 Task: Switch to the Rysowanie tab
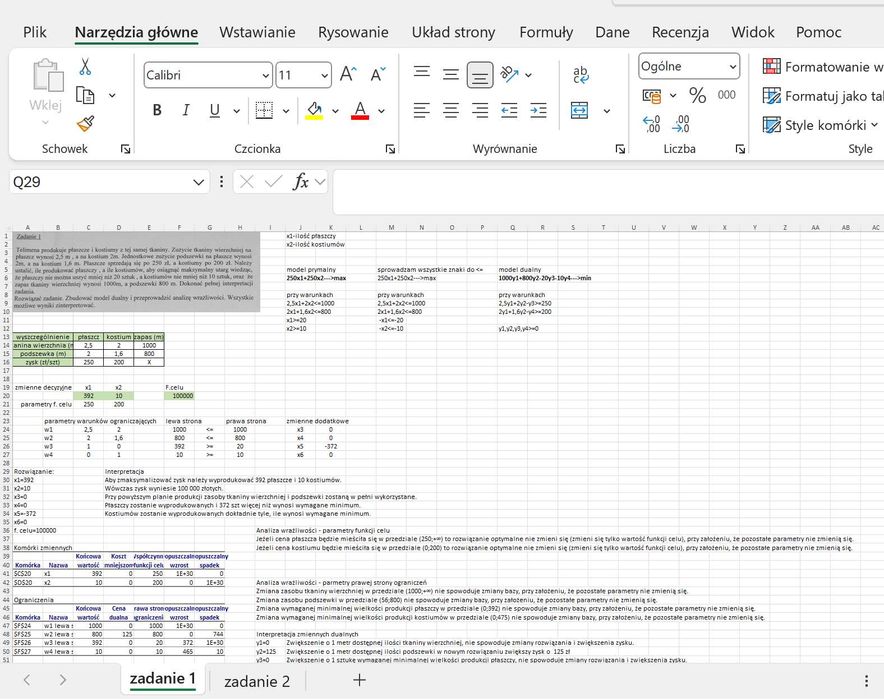(353, 32)
